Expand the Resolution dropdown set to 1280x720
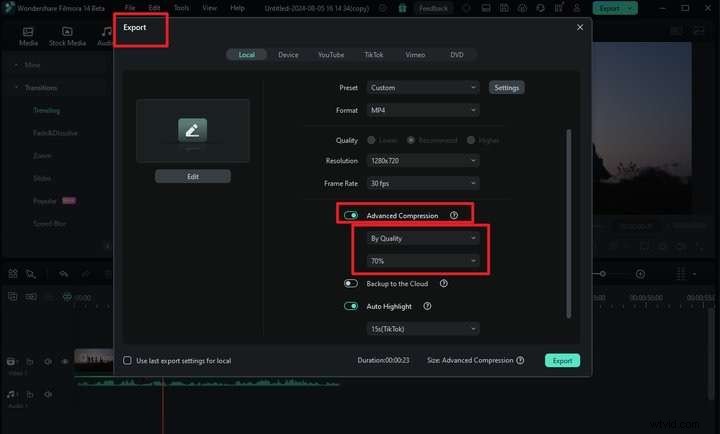This screenshot has height=434, width=720. [422, 160]
